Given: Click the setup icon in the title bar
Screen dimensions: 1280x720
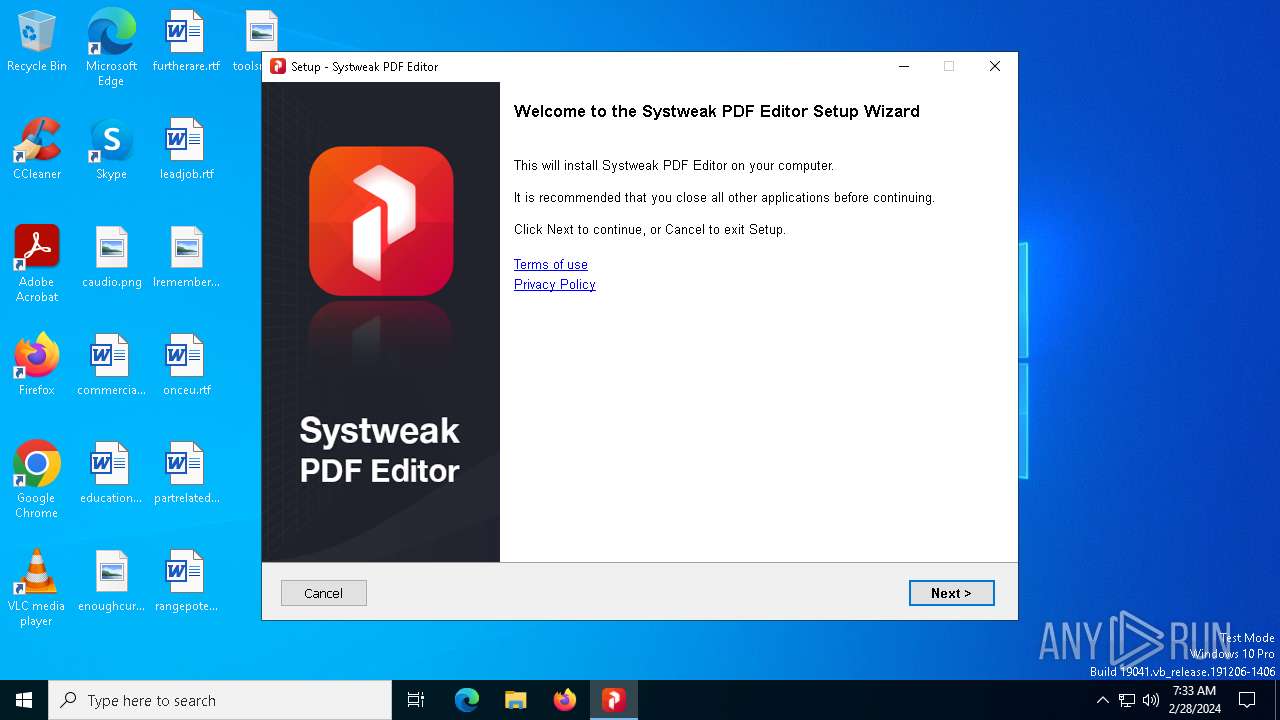Looking at the screenshot, I should (278, 66).
